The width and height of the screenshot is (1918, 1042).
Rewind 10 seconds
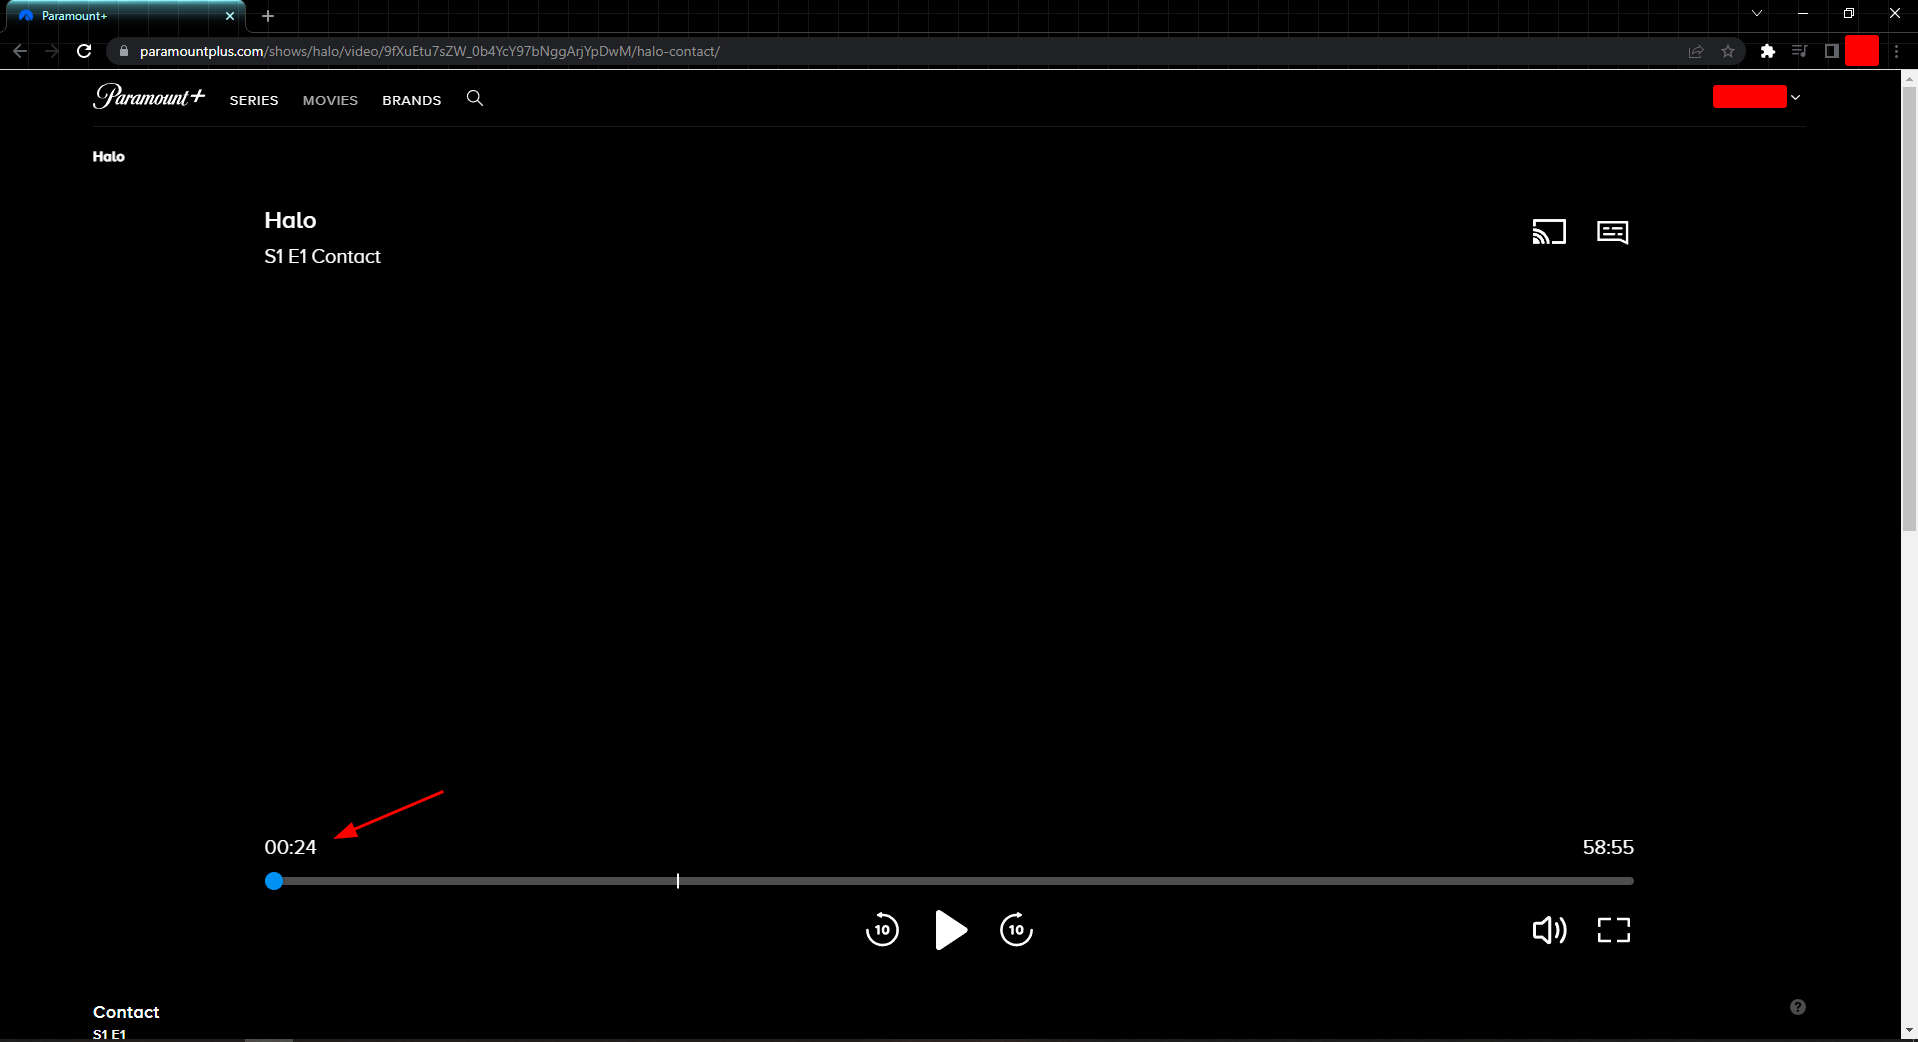882,930
